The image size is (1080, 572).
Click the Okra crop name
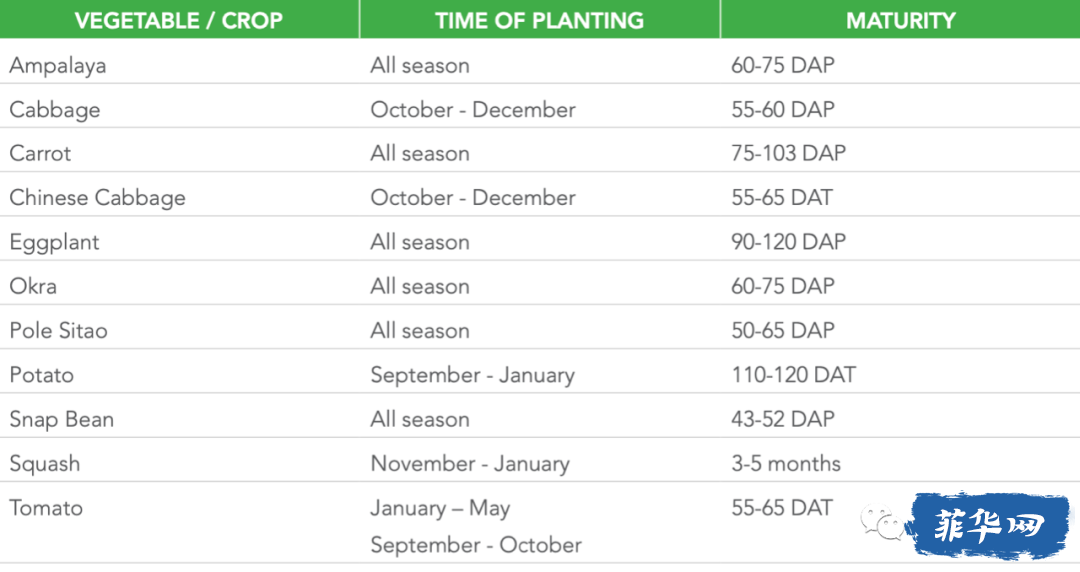[x=33, y=286]
